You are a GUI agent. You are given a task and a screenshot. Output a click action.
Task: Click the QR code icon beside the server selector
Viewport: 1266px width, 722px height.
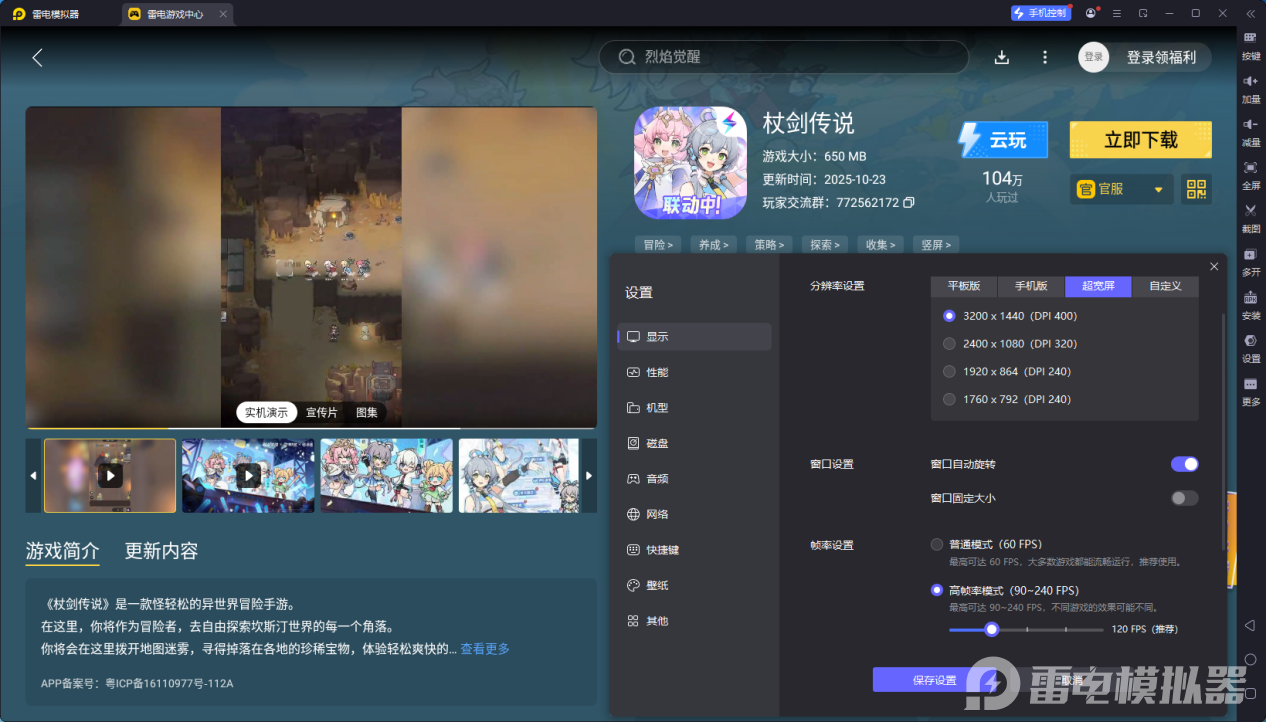[1195, 189]
